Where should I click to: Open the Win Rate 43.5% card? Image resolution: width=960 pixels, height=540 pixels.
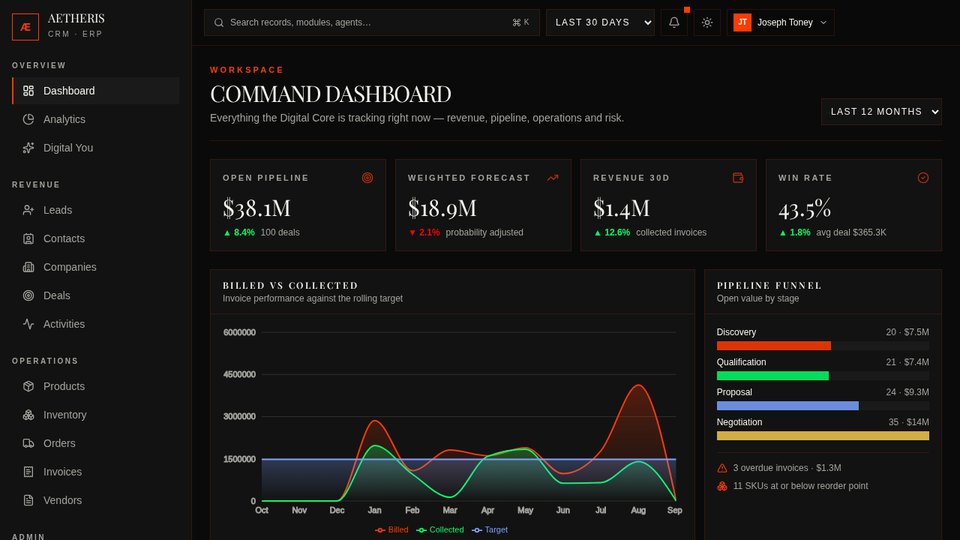(x=853, y=205)
